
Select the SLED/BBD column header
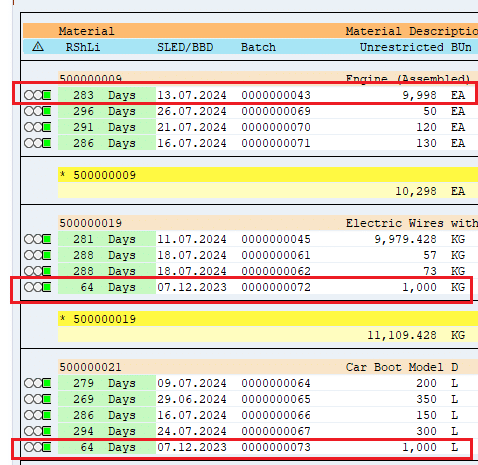point(185,47)
